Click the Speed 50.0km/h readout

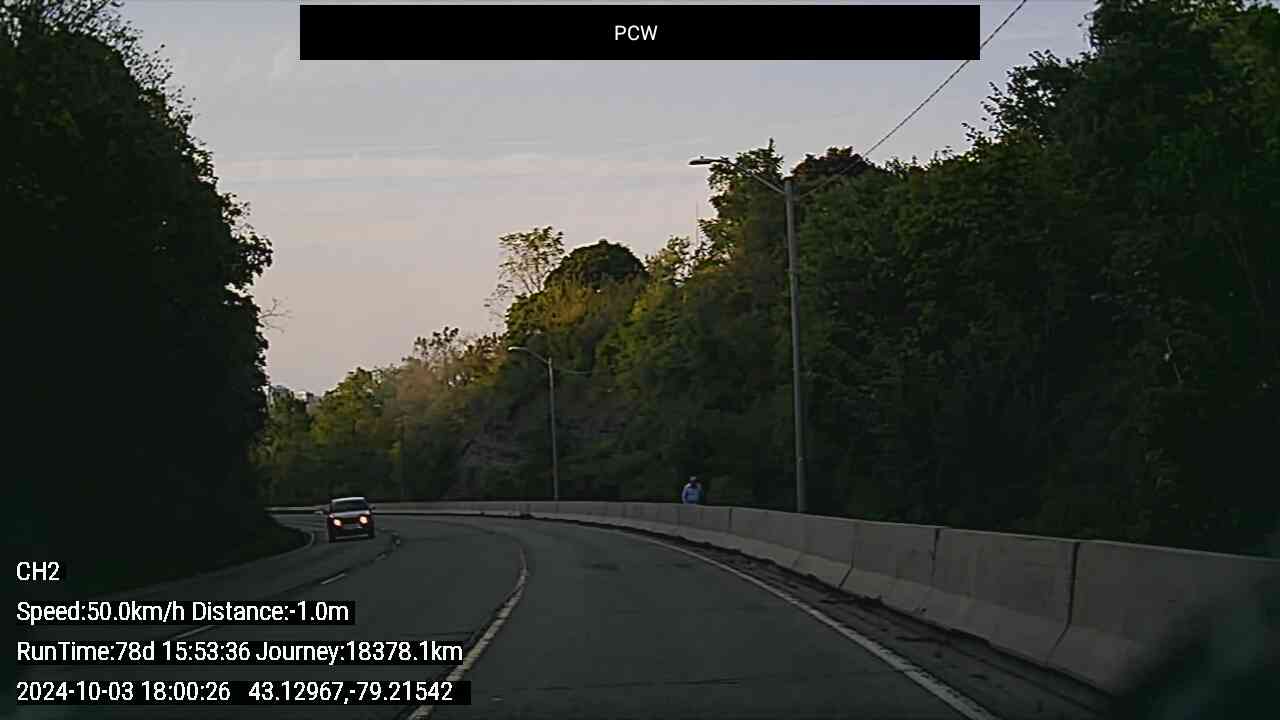(101, 612)
